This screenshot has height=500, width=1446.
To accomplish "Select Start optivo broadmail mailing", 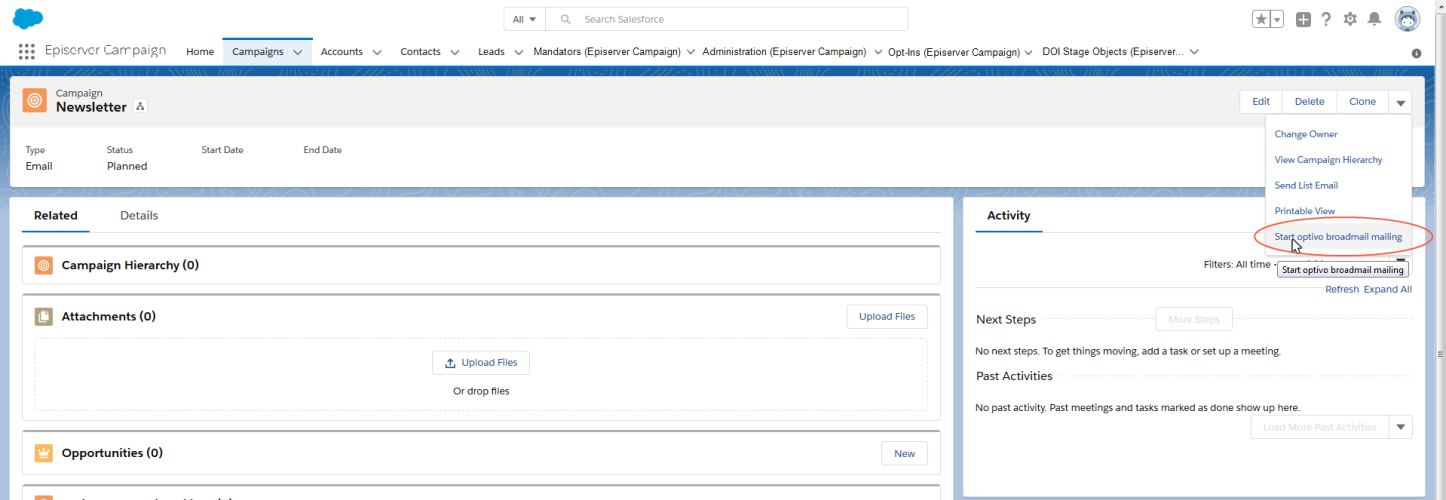I will 1338,237.
